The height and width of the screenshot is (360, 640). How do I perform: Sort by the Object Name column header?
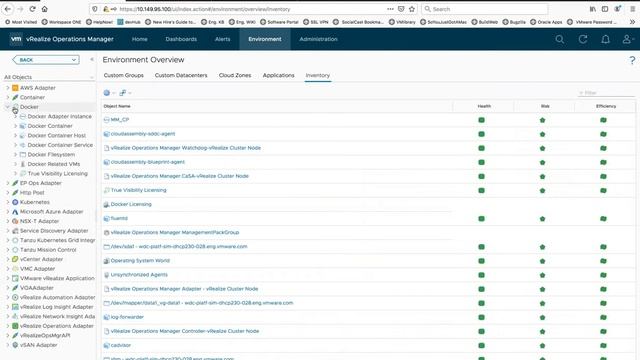(x=117, y=106)
